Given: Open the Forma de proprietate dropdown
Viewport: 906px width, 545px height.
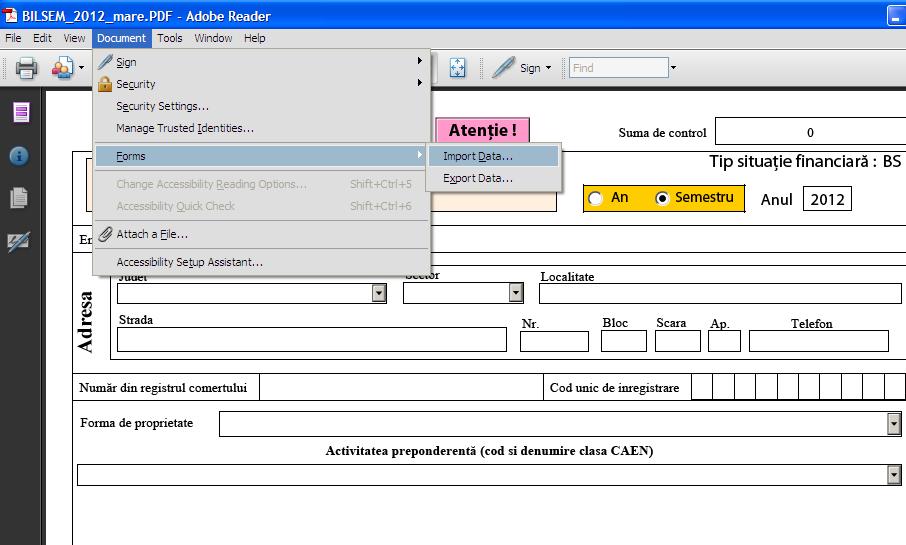Looking at the screenshot, I should pyautogui.click(x=893, y=424).
